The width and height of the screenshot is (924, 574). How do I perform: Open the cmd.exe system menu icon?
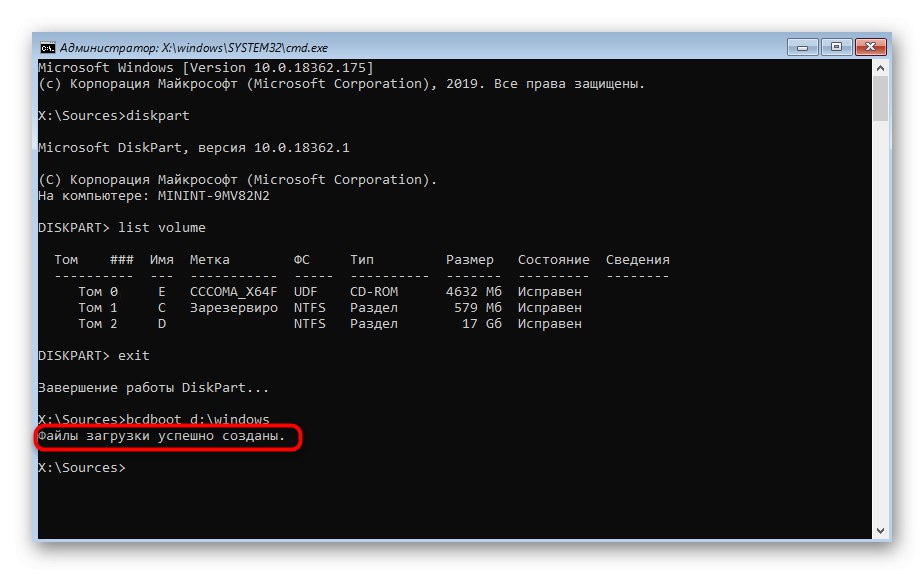pyautogui.click(x=47, y=47)
